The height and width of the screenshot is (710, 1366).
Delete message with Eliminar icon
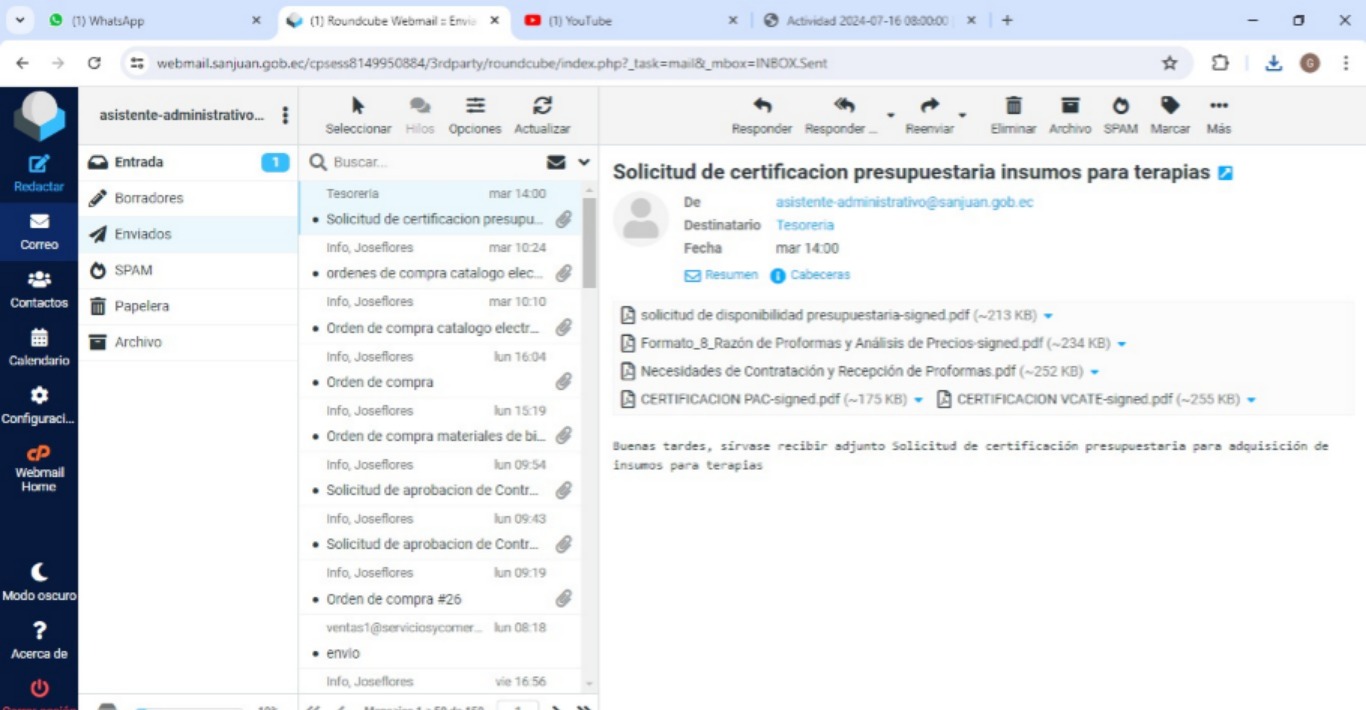1013,106
